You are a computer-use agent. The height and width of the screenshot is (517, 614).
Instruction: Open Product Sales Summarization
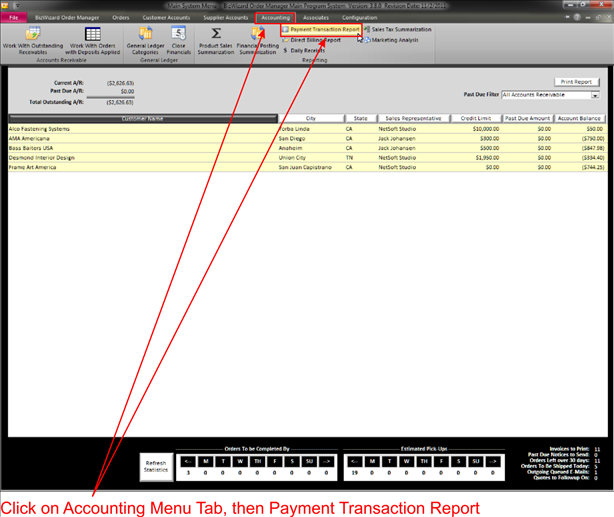pyautogui.click(x=216, y=40)
